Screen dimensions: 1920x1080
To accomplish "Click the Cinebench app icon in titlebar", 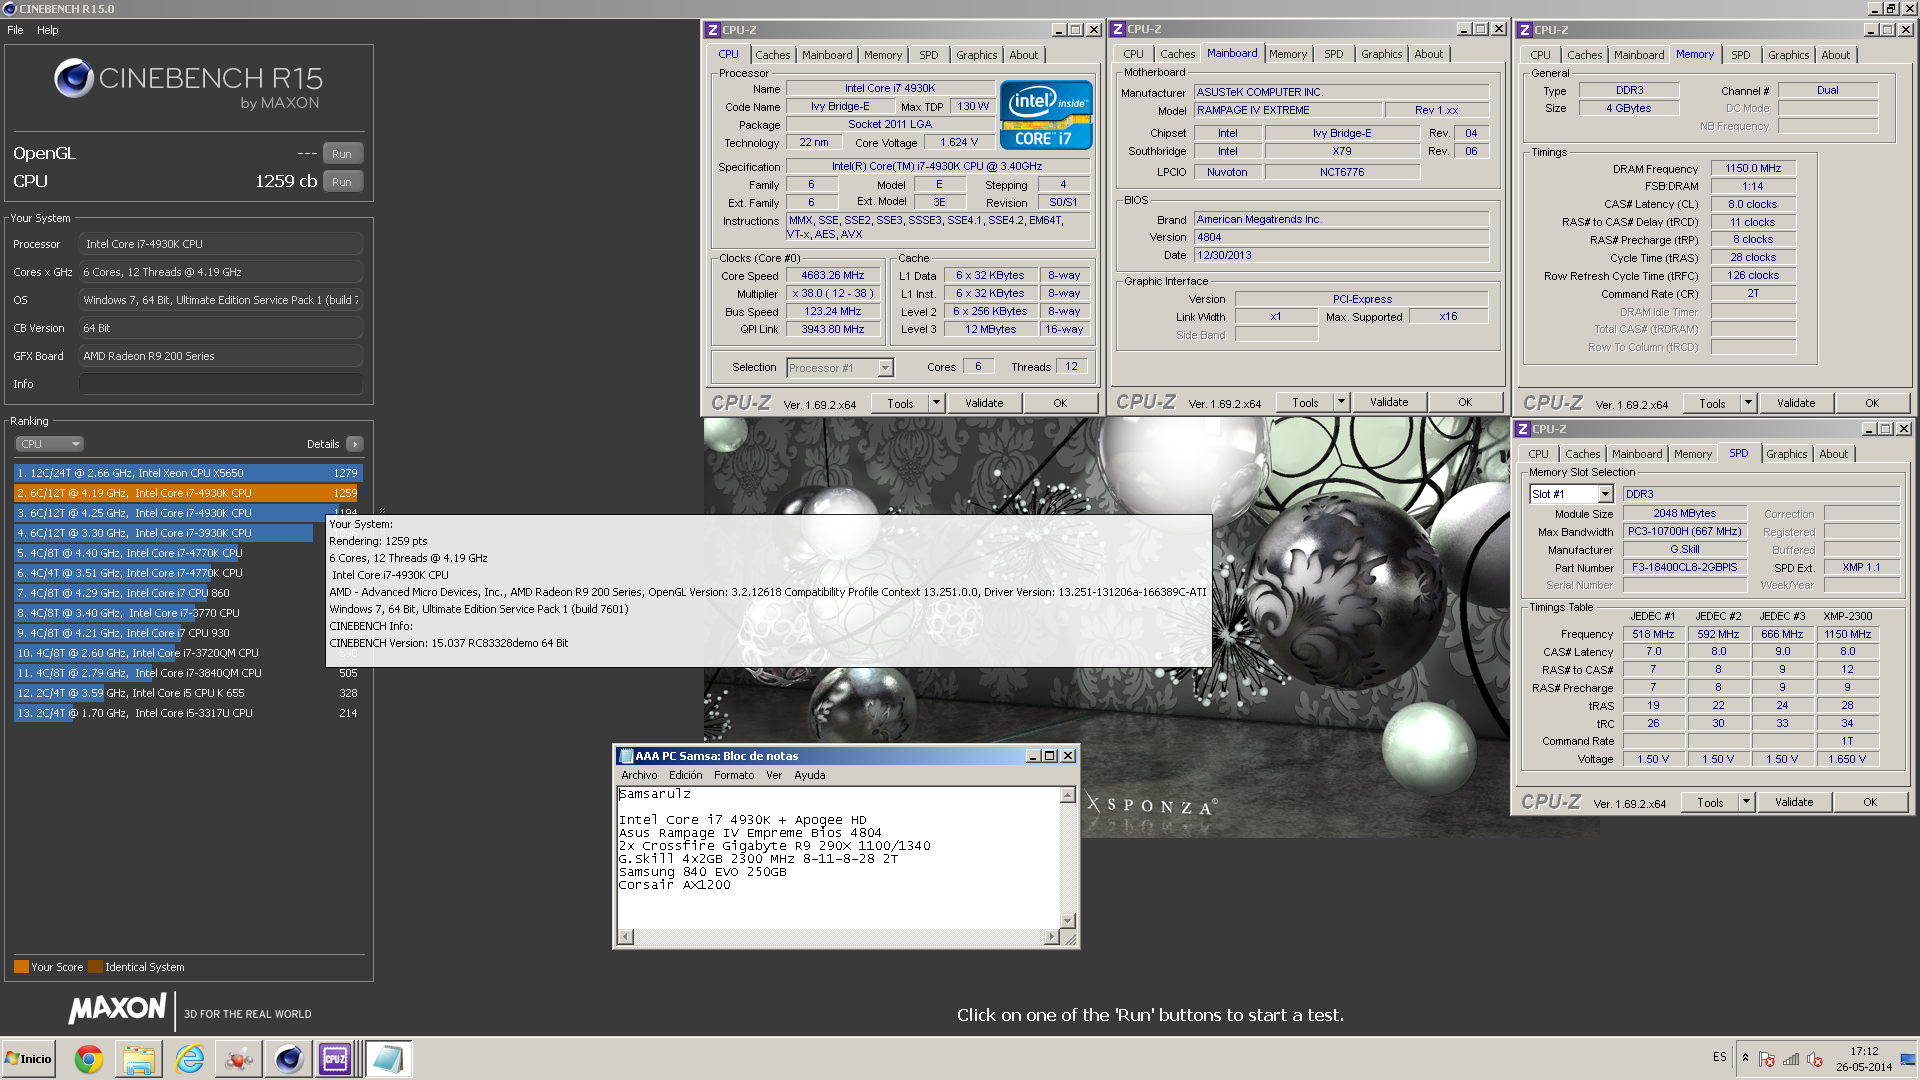I will pos(10,9).
